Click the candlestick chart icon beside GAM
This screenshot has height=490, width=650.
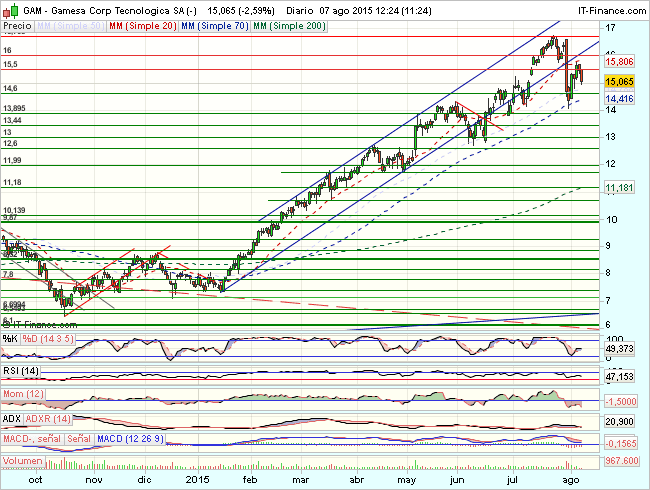tap(11, 11)
